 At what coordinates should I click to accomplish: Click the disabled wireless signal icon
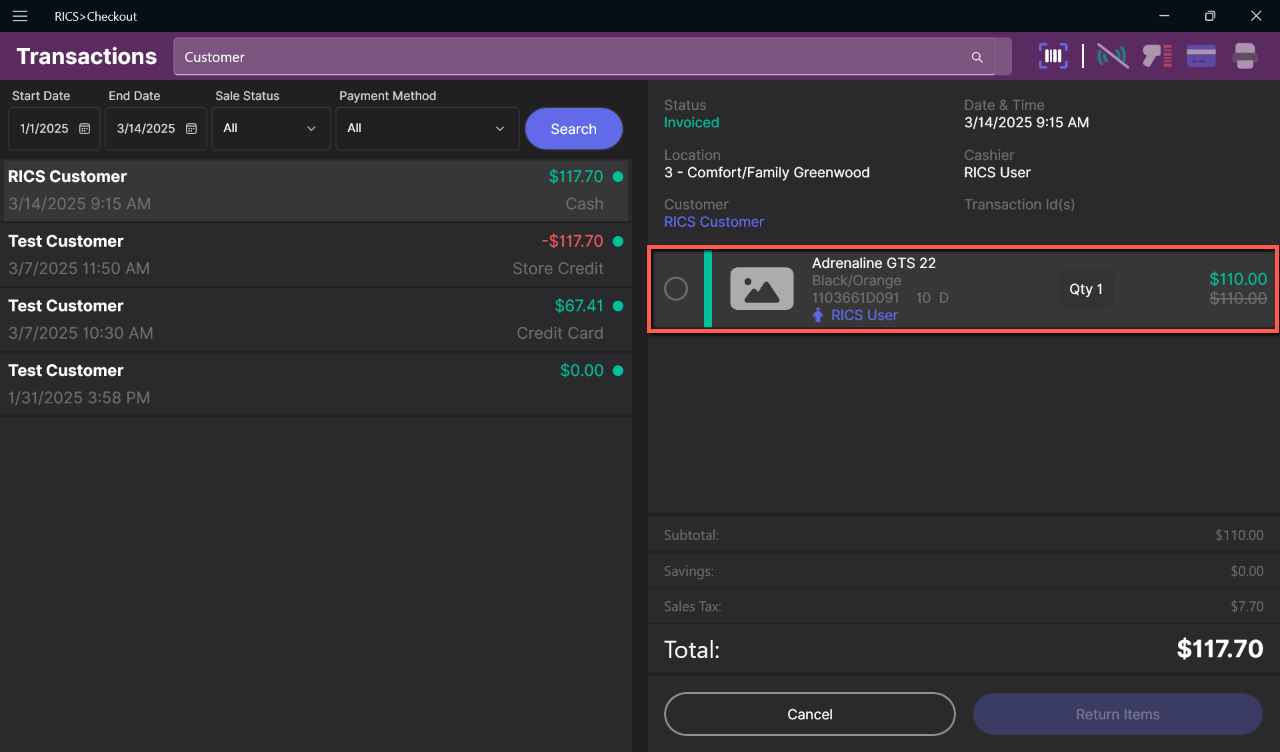[1112, 56]
